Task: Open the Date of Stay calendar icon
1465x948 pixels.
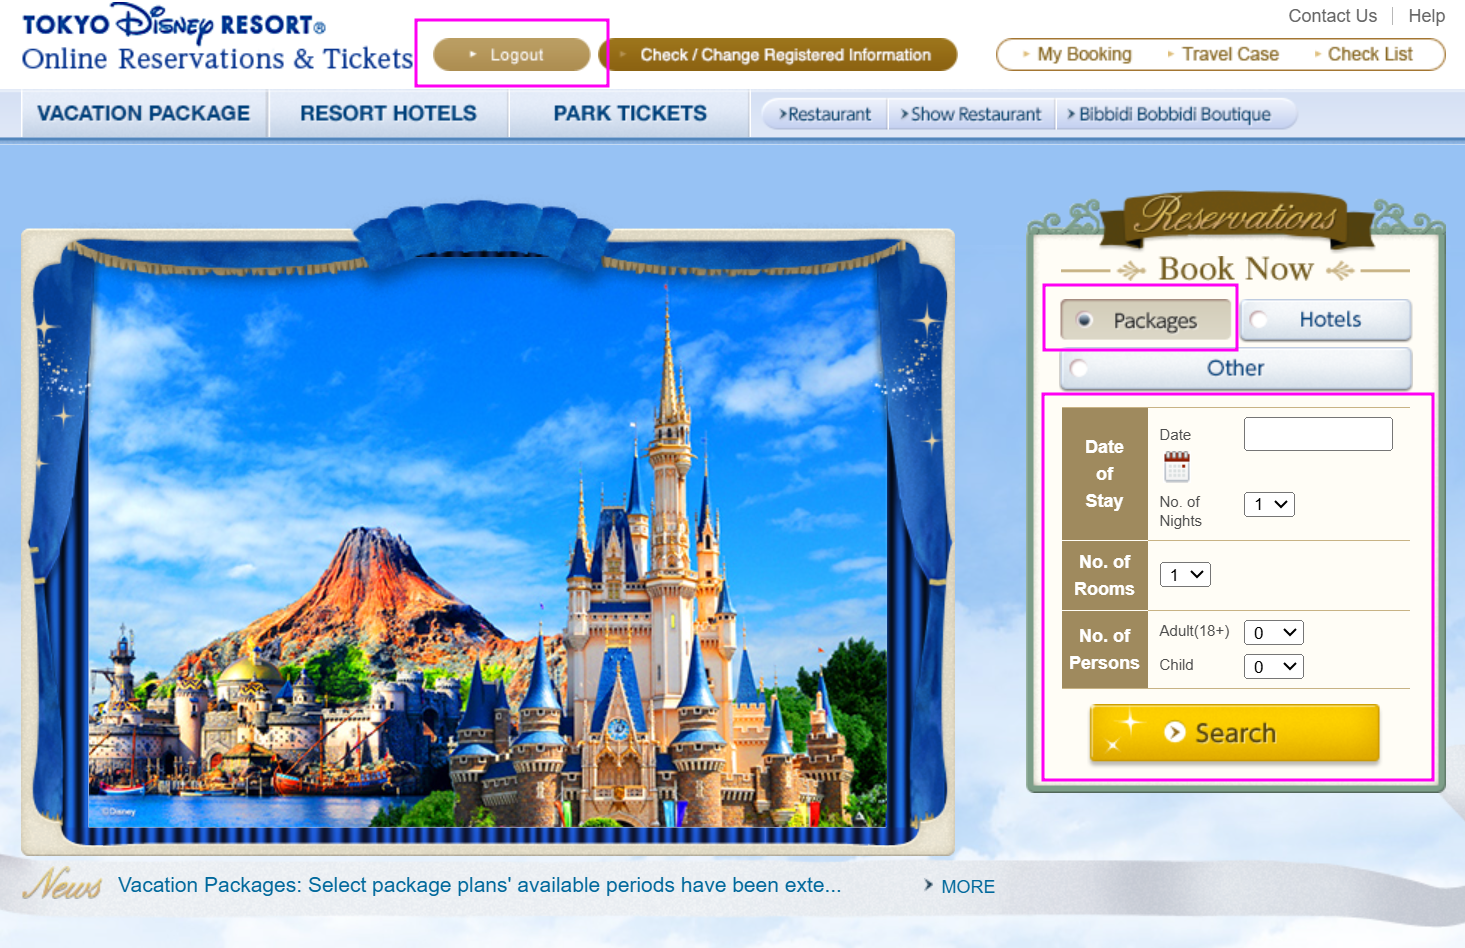Action: click(x=1176, y=467)
